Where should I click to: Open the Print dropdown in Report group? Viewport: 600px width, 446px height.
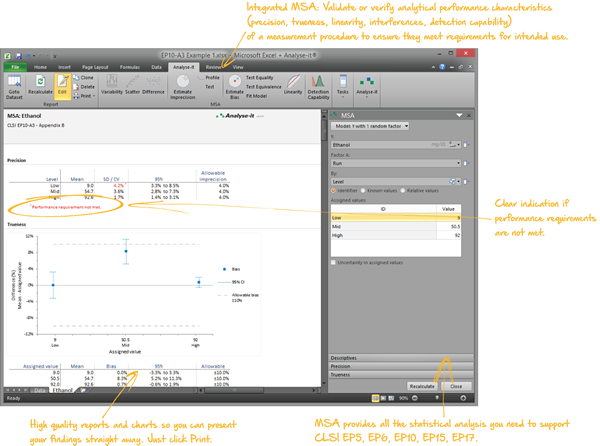pos(84,96)
